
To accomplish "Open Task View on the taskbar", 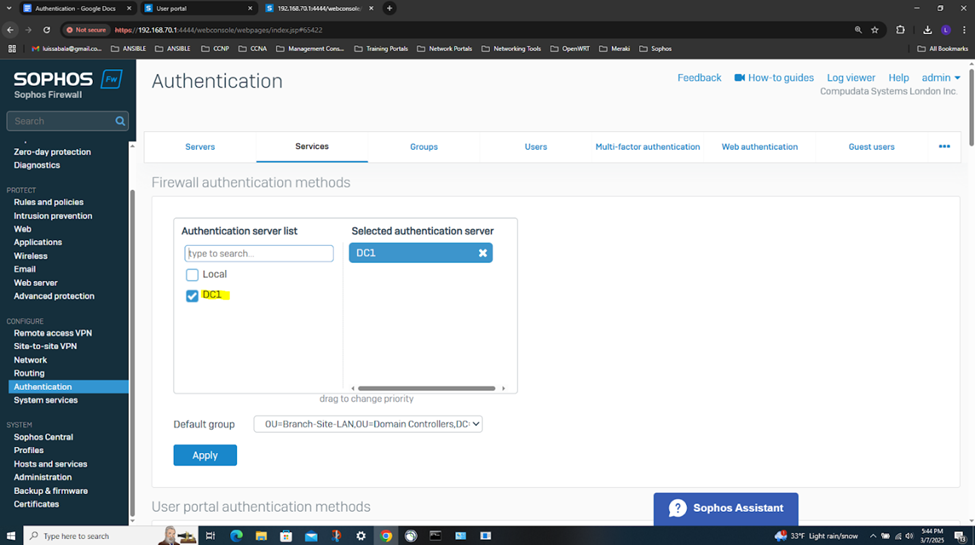I will [210, 536].
